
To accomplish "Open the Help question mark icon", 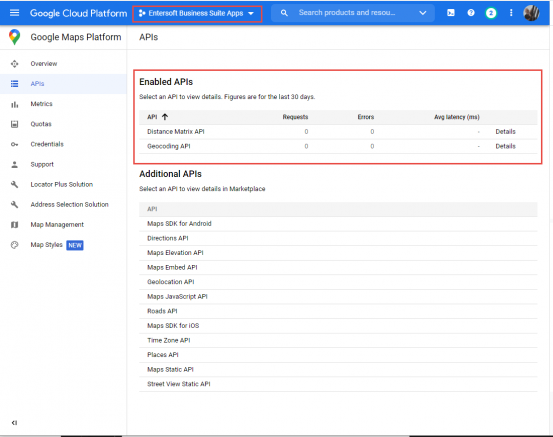I will (471, 13).
